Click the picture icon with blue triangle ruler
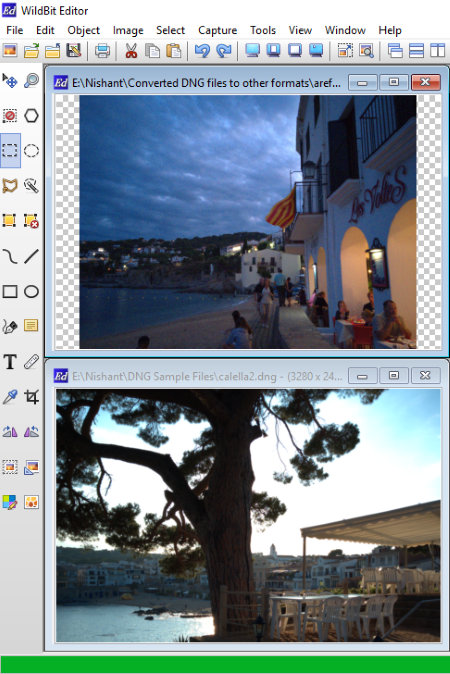This screenshot has height=674, width=450. point(31,467)
